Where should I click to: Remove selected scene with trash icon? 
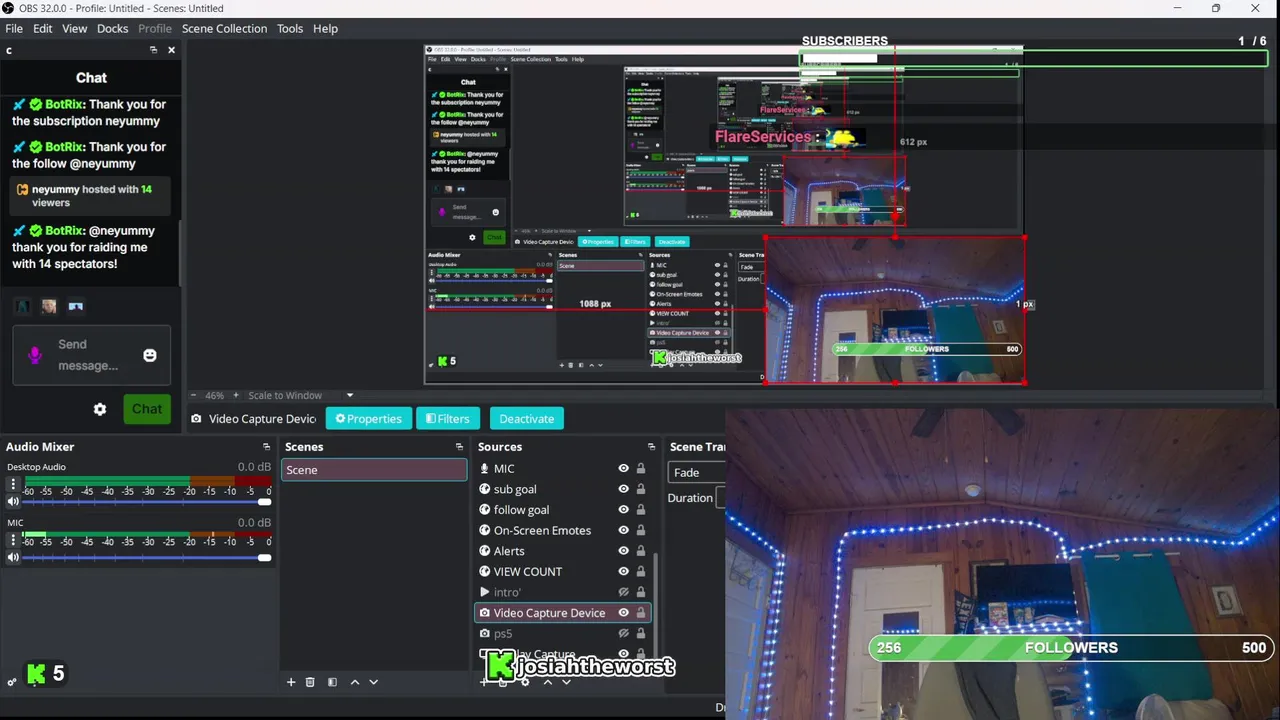(310, 682)
